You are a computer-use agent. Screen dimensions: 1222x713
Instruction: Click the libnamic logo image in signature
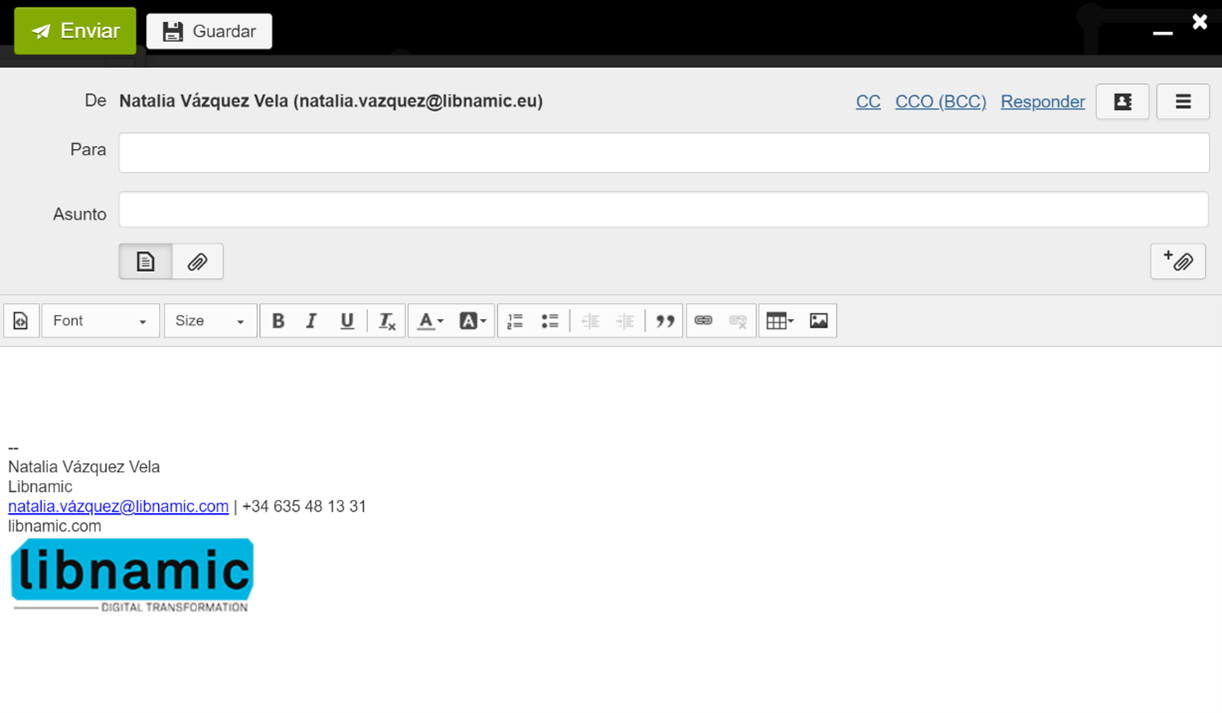[132, 575]
